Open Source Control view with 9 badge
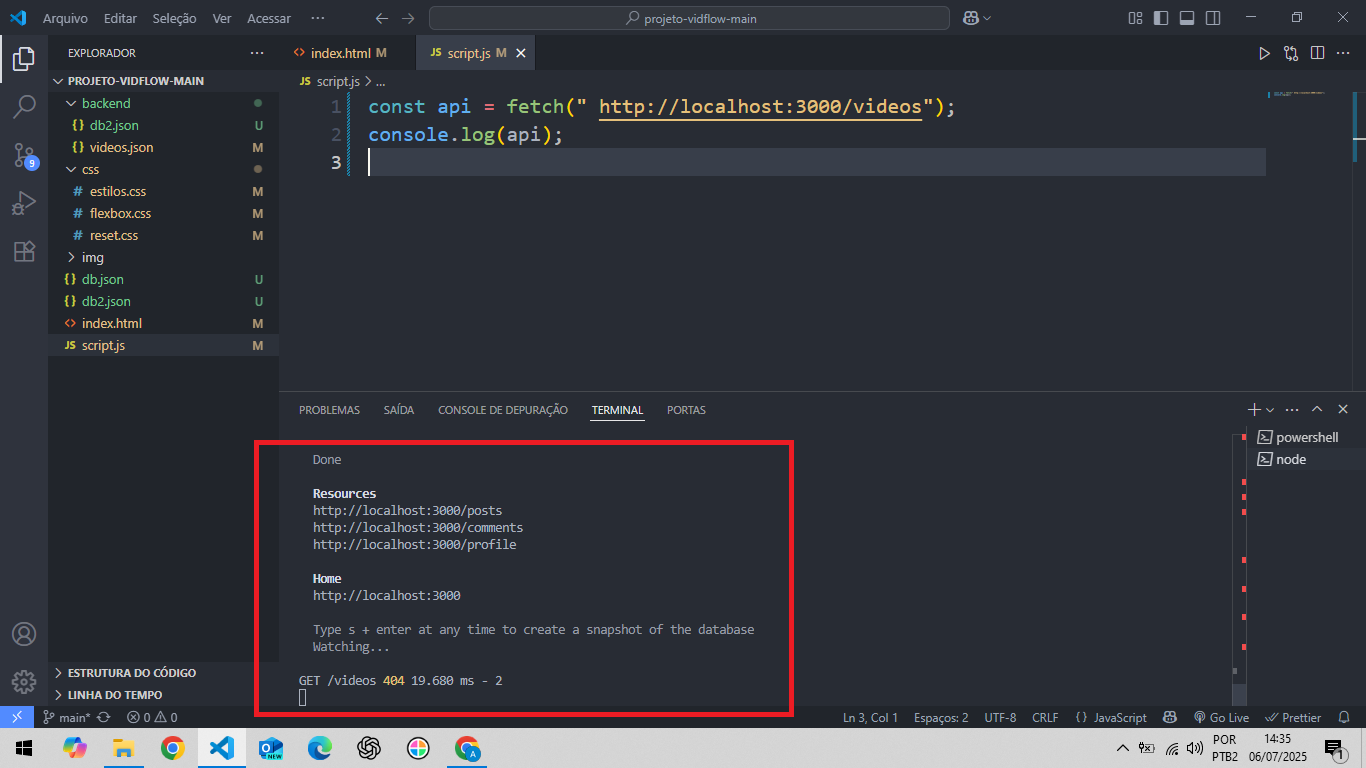 point(24,155)
